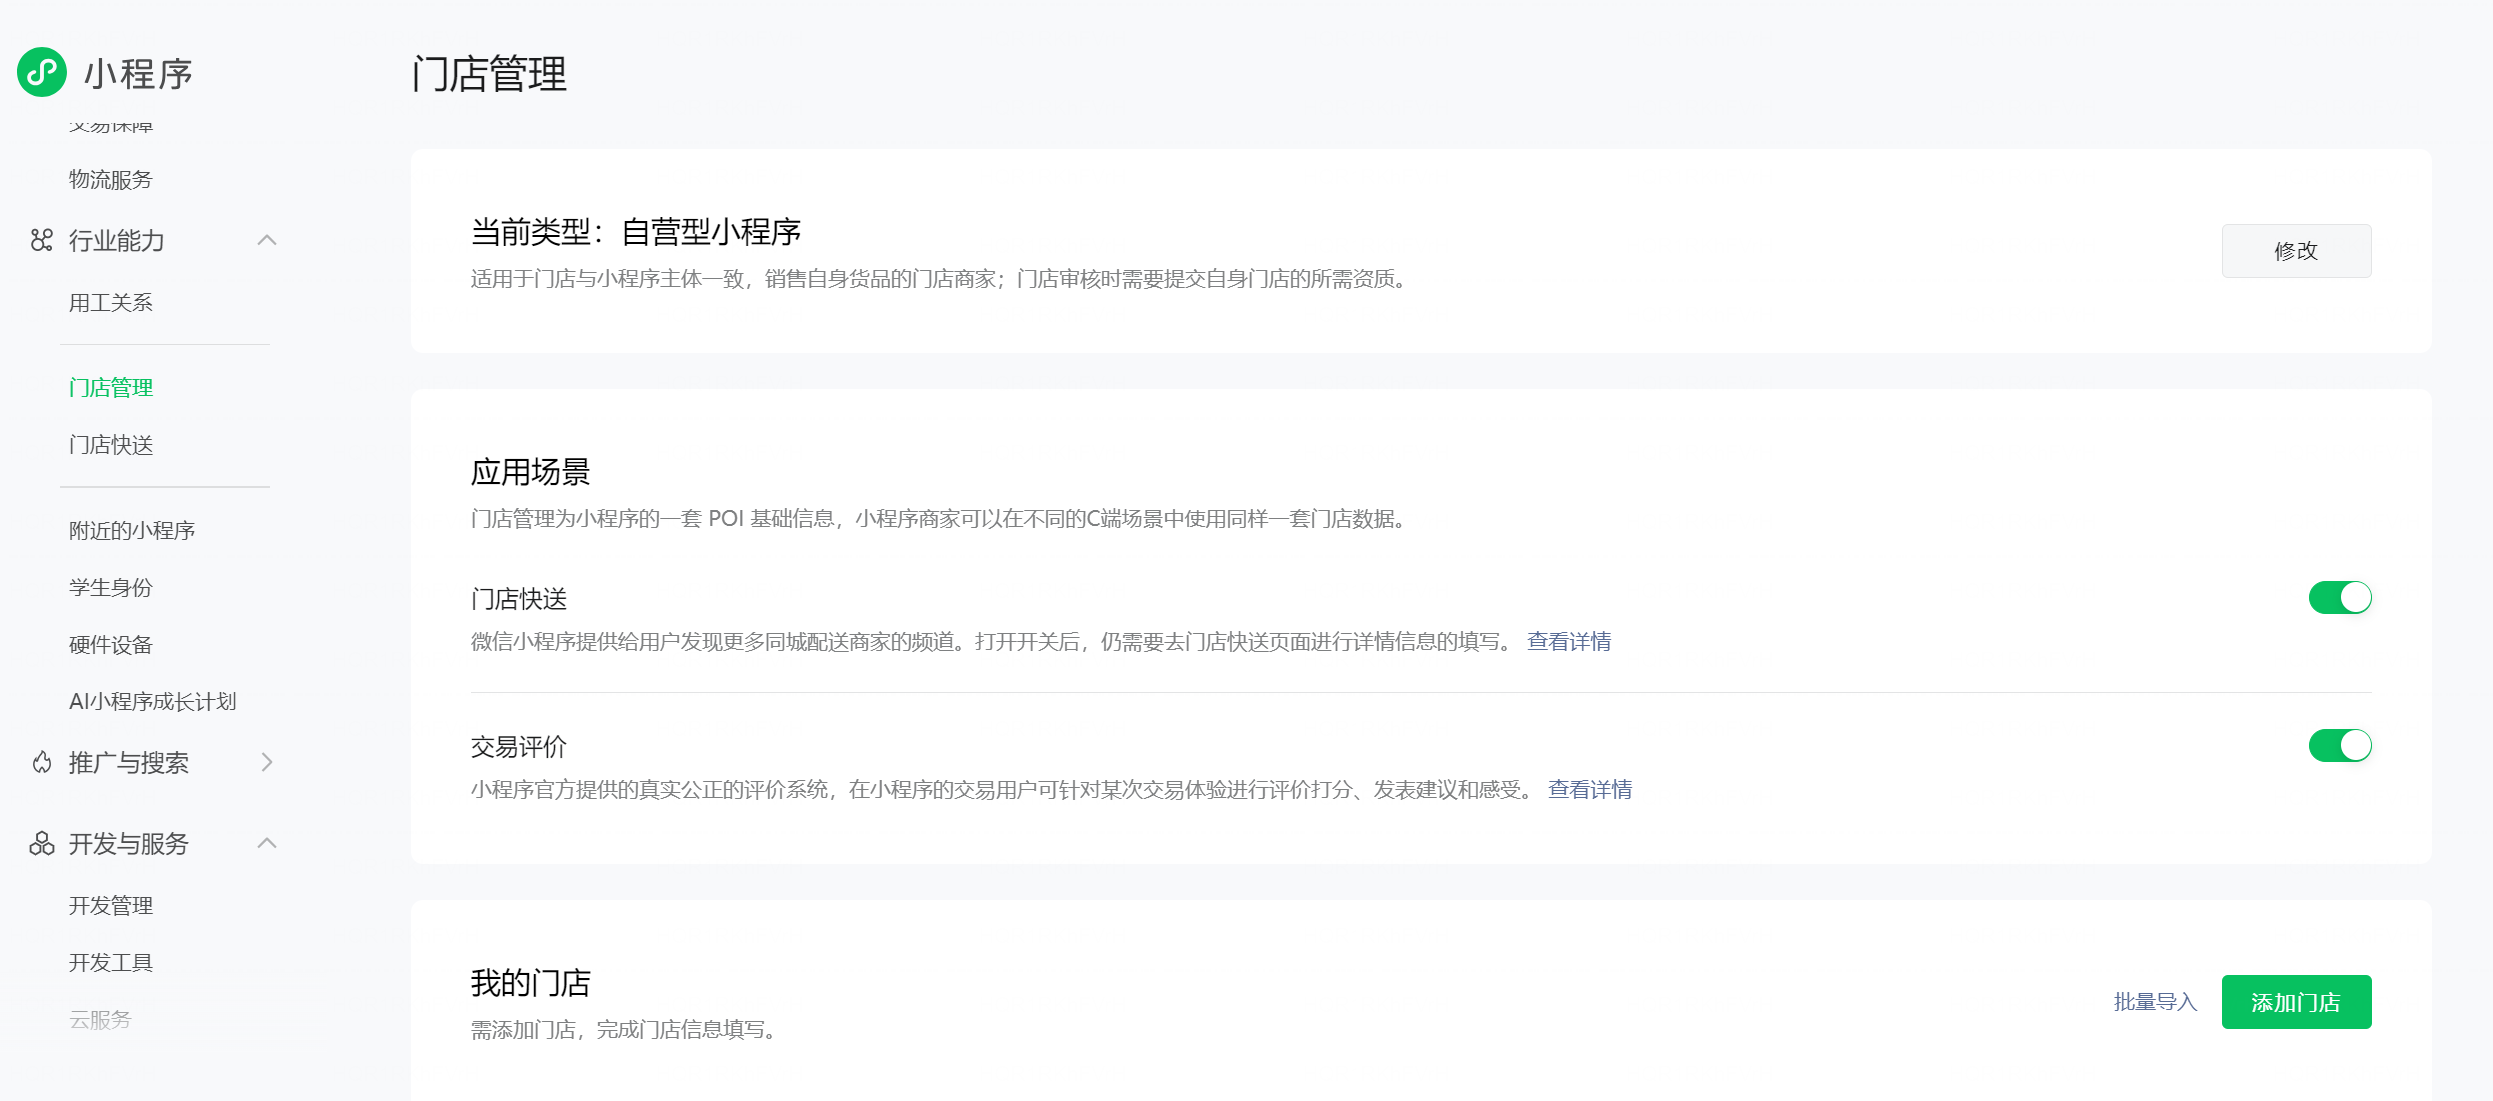
Task: Open 查看详情 link for 门店快送
Action: tap(1568, 642)
